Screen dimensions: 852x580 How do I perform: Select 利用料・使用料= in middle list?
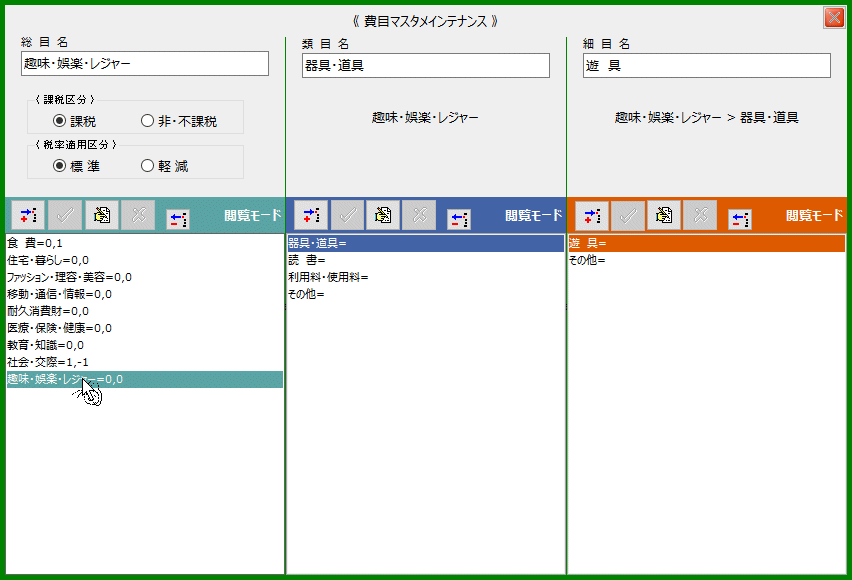426,277
